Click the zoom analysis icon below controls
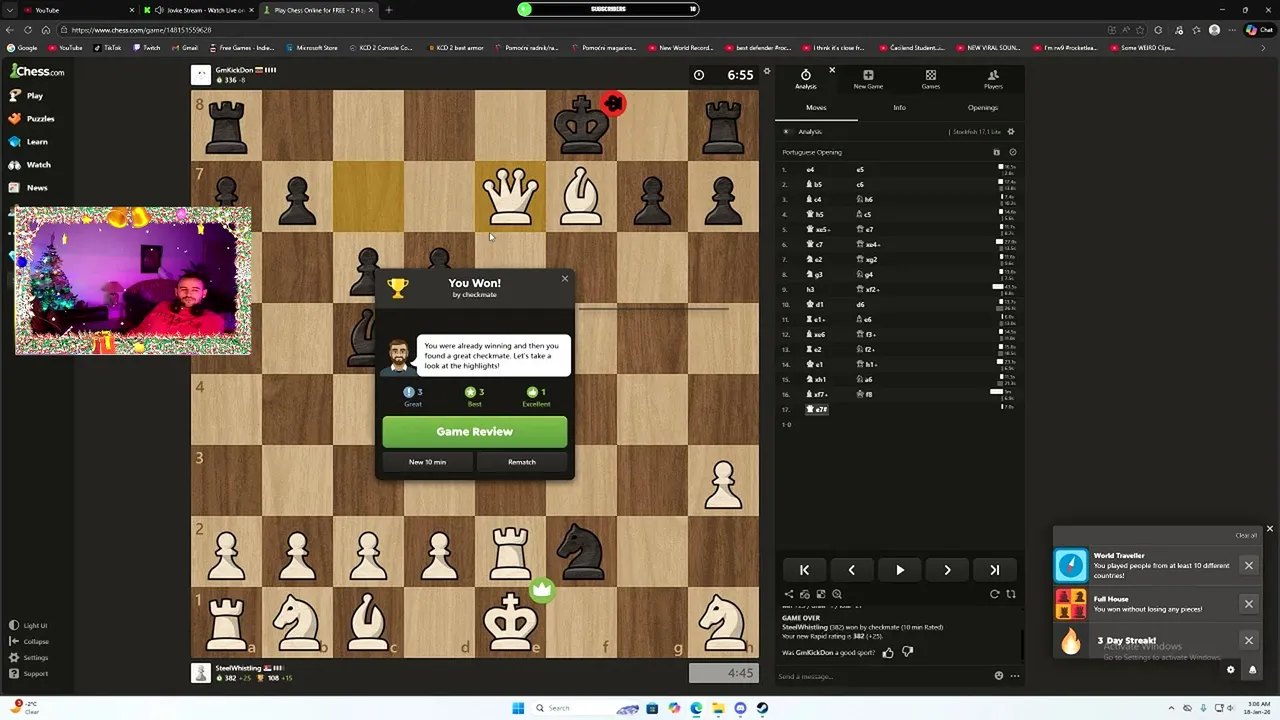 coord(837,594)
